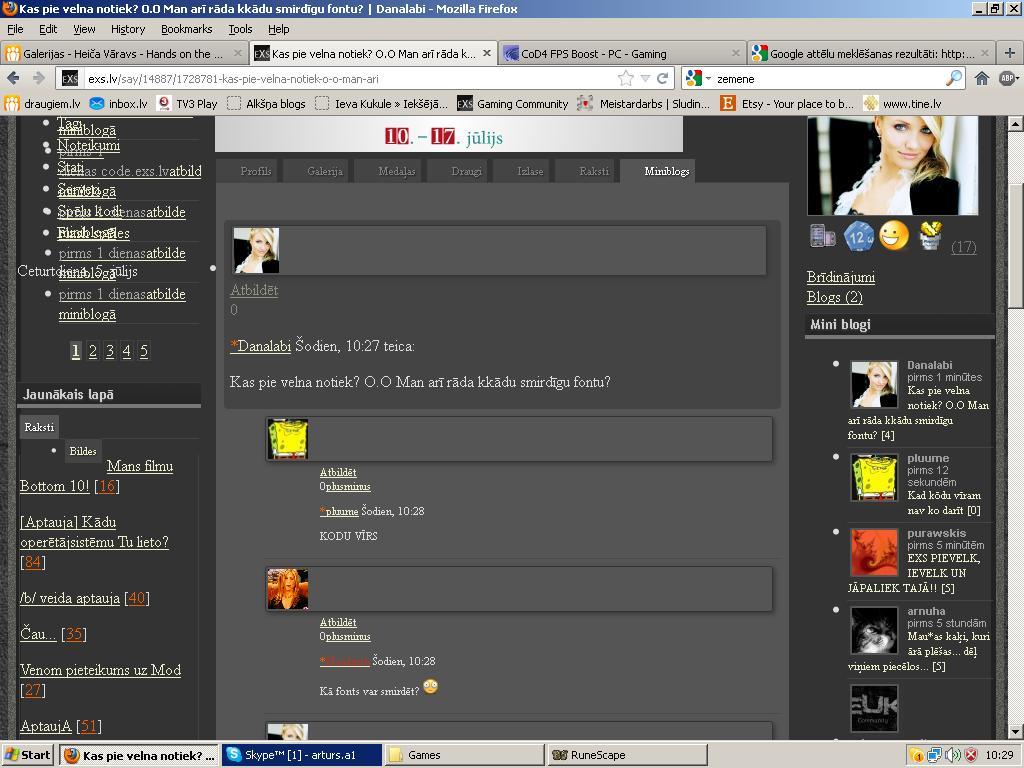1024x768 pixels.
Task: Click the mobile phone badge icon
Action: (822, 235)
